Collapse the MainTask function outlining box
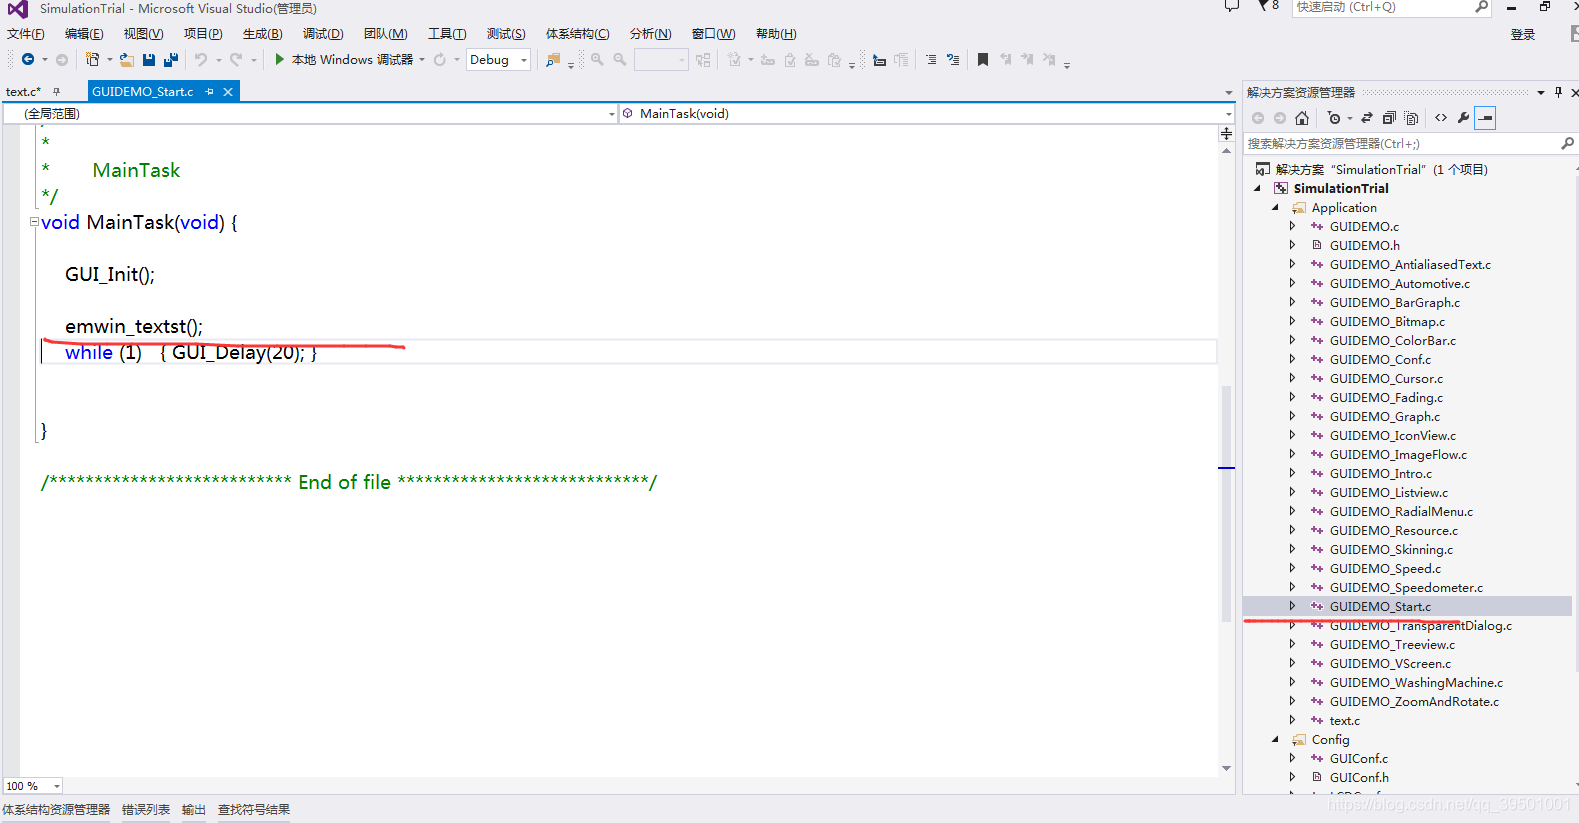The image size is (1579, 823). [x=34, y=222]
